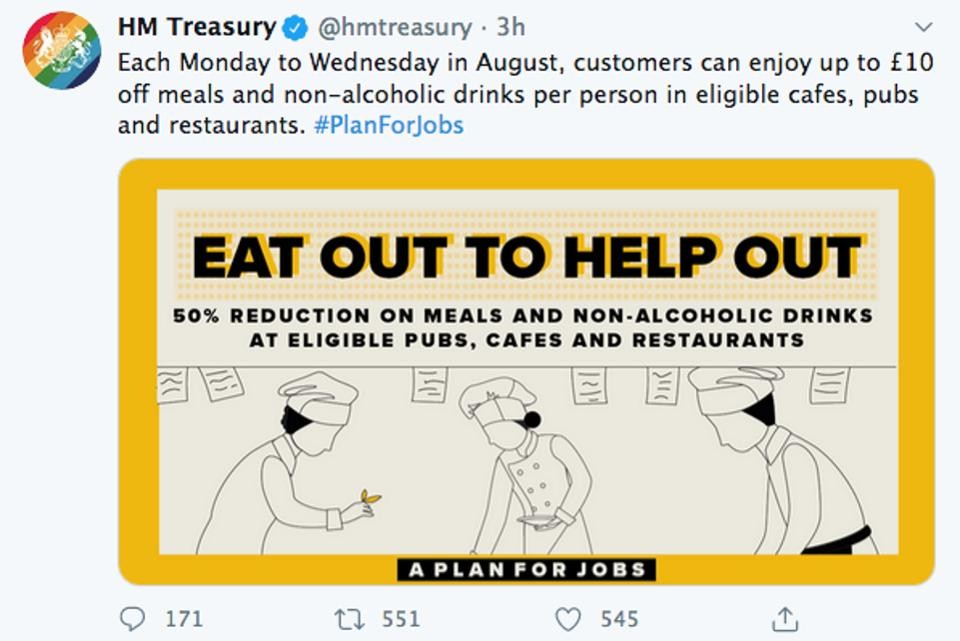Click the 3h timestamp
Image resolution: width=960 pixels, height=641 pixels.
click(x=510, y=27)
